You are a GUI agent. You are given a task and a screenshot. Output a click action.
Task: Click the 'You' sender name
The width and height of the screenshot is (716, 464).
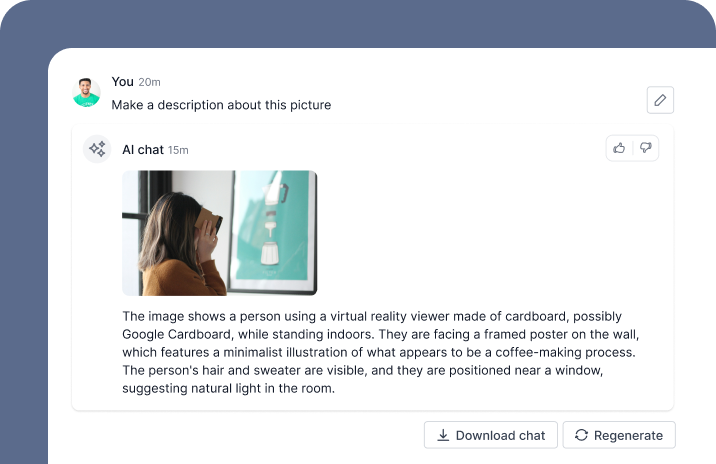pyautogui.click(x=122, y=82)
